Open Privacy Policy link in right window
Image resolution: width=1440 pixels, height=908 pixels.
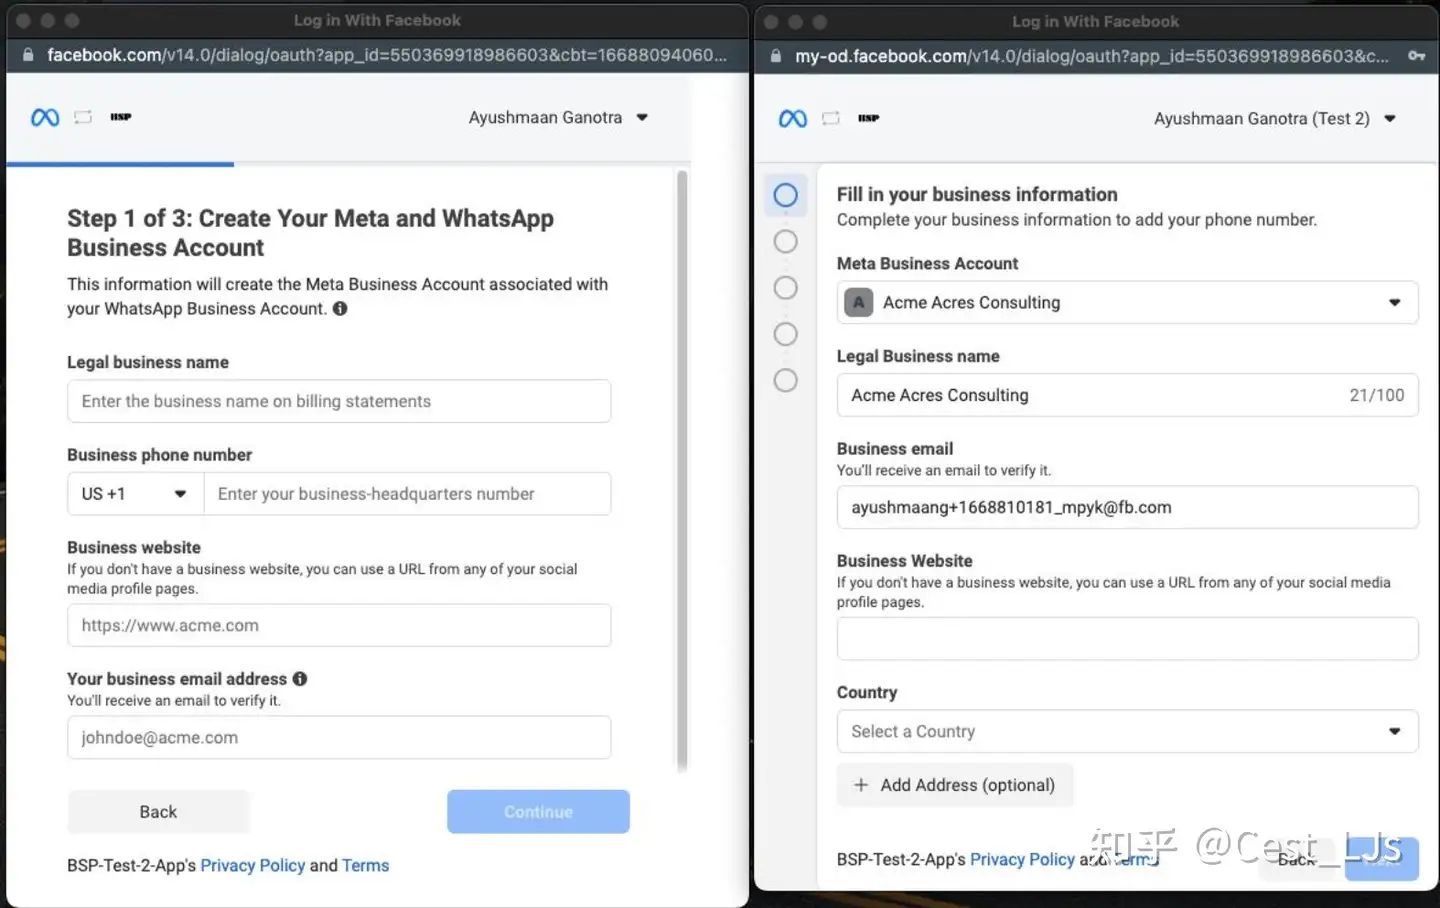click(x=1022, y=860)
